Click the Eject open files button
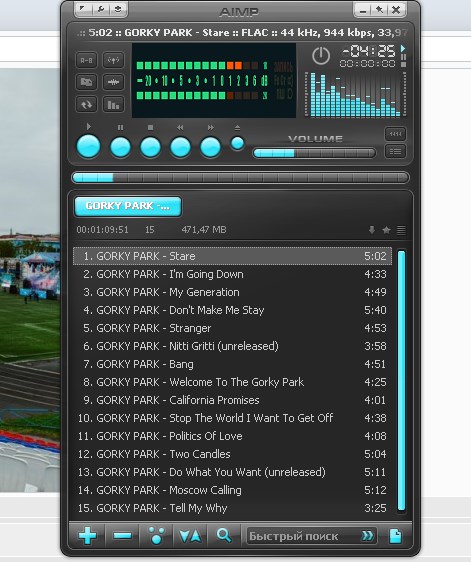 tap(237, 143)
